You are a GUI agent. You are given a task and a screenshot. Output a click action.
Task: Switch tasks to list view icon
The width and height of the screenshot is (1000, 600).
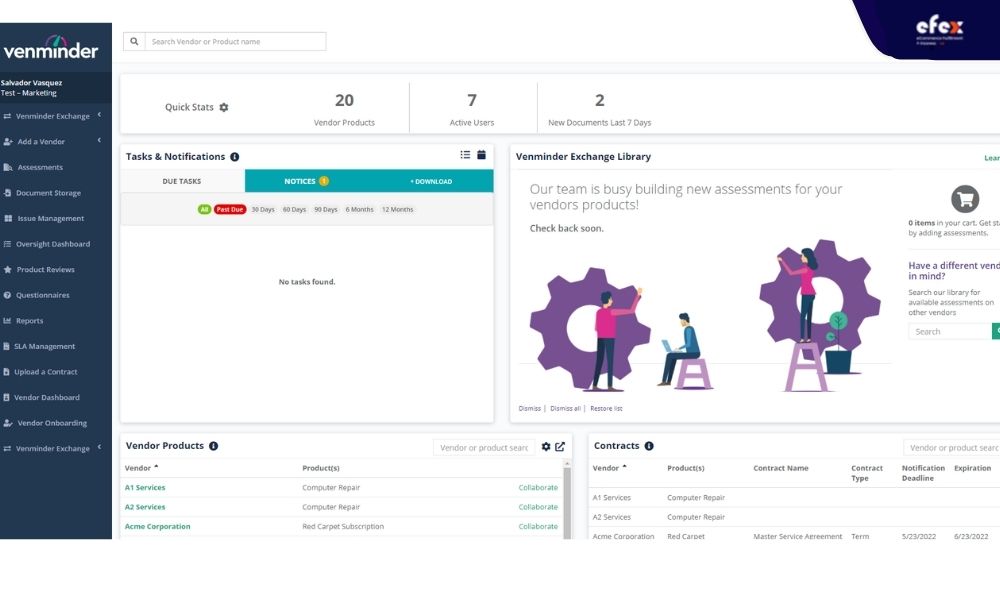click(x=465, y=155)
